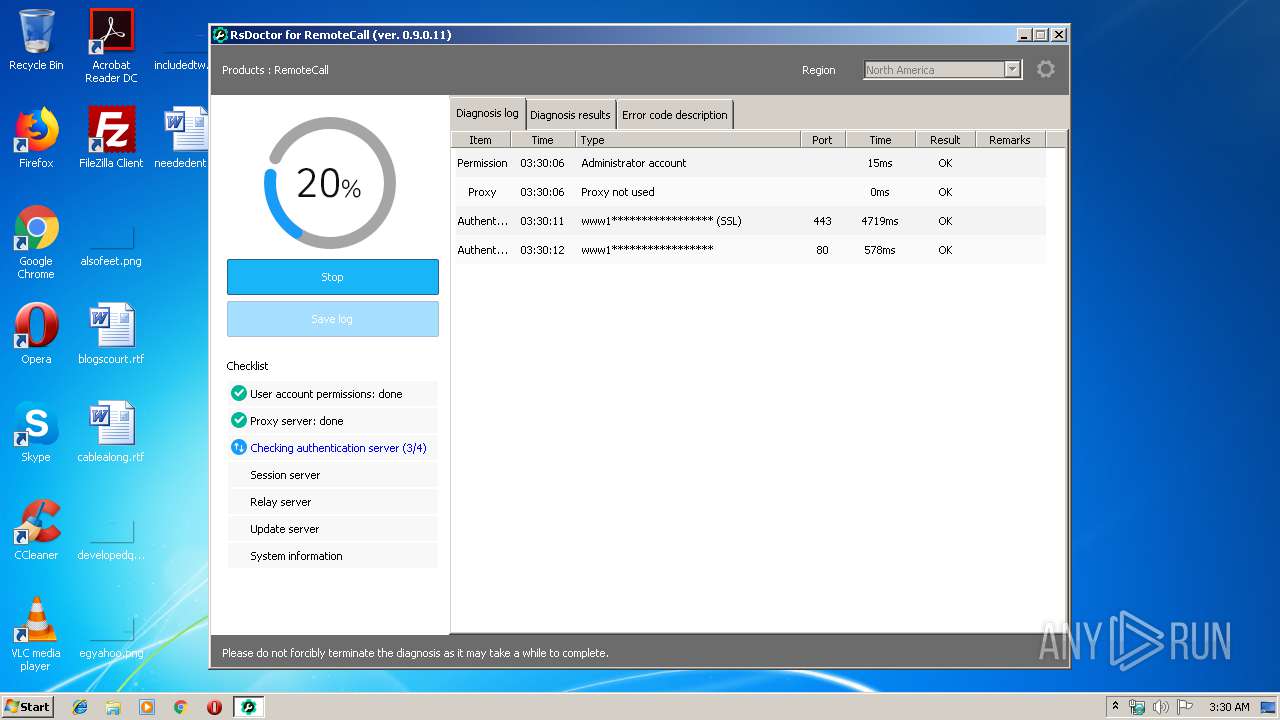Select the Session server checklist item

tap(332, 475)
